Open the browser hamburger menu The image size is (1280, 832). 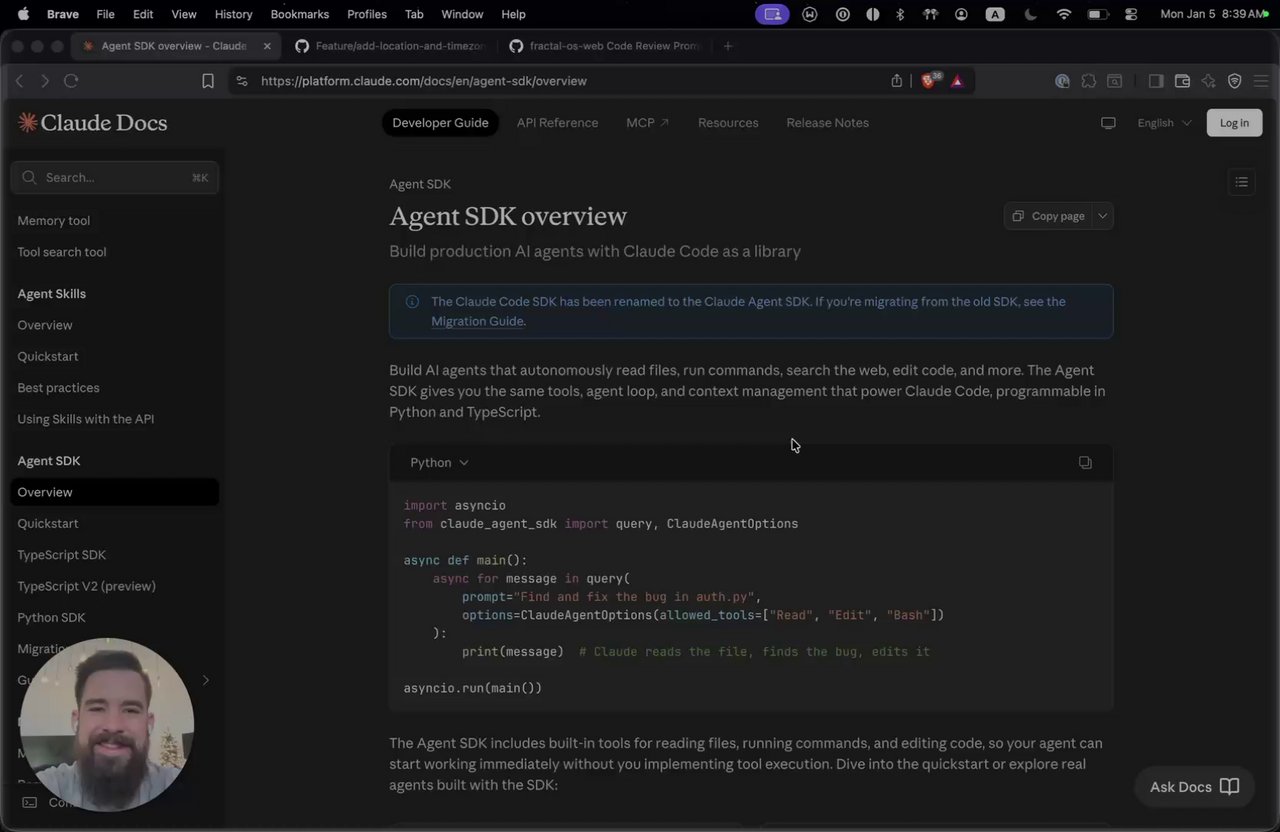point(1261,81)
